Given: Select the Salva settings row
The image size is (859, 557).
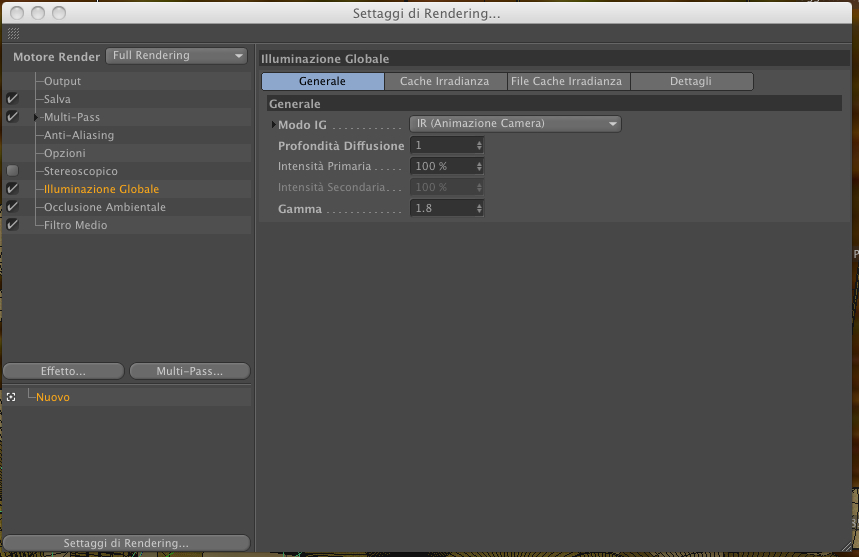Looking at the screenshot, I should (x=127, y=99).
